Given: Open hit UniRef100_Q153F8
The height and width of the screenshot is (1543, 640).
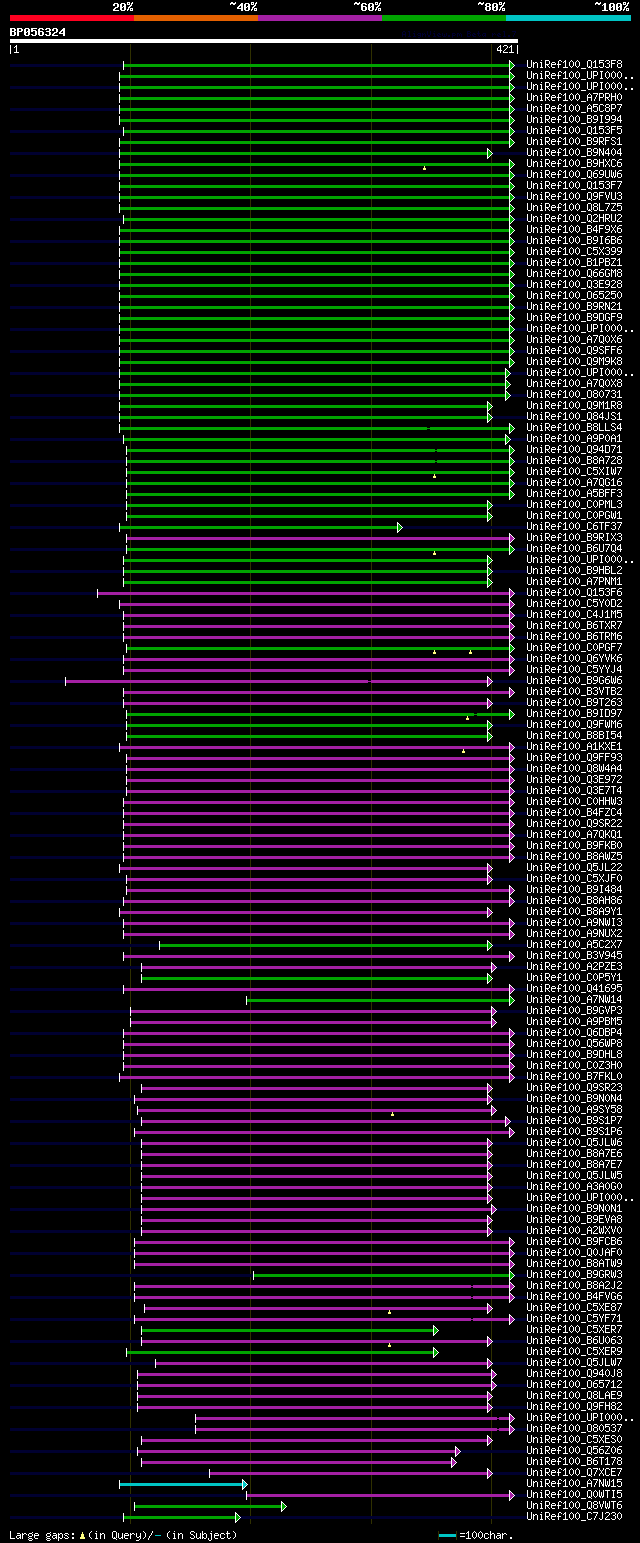Looking at the screenshot, I should point(574,65).
